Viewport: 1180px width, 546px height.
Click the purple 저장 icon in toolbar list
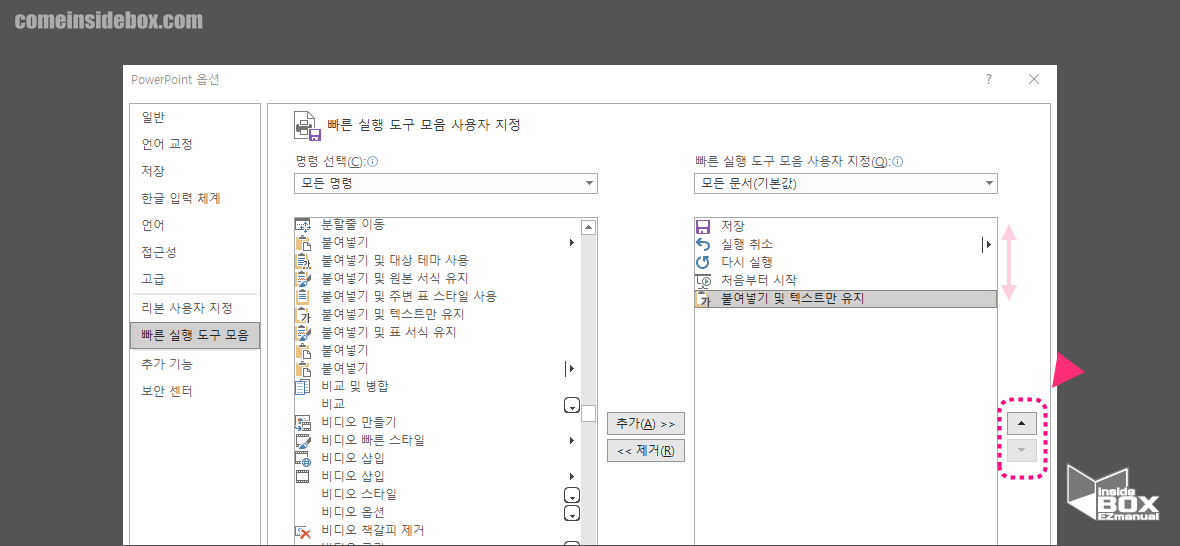tap(703, 226)
